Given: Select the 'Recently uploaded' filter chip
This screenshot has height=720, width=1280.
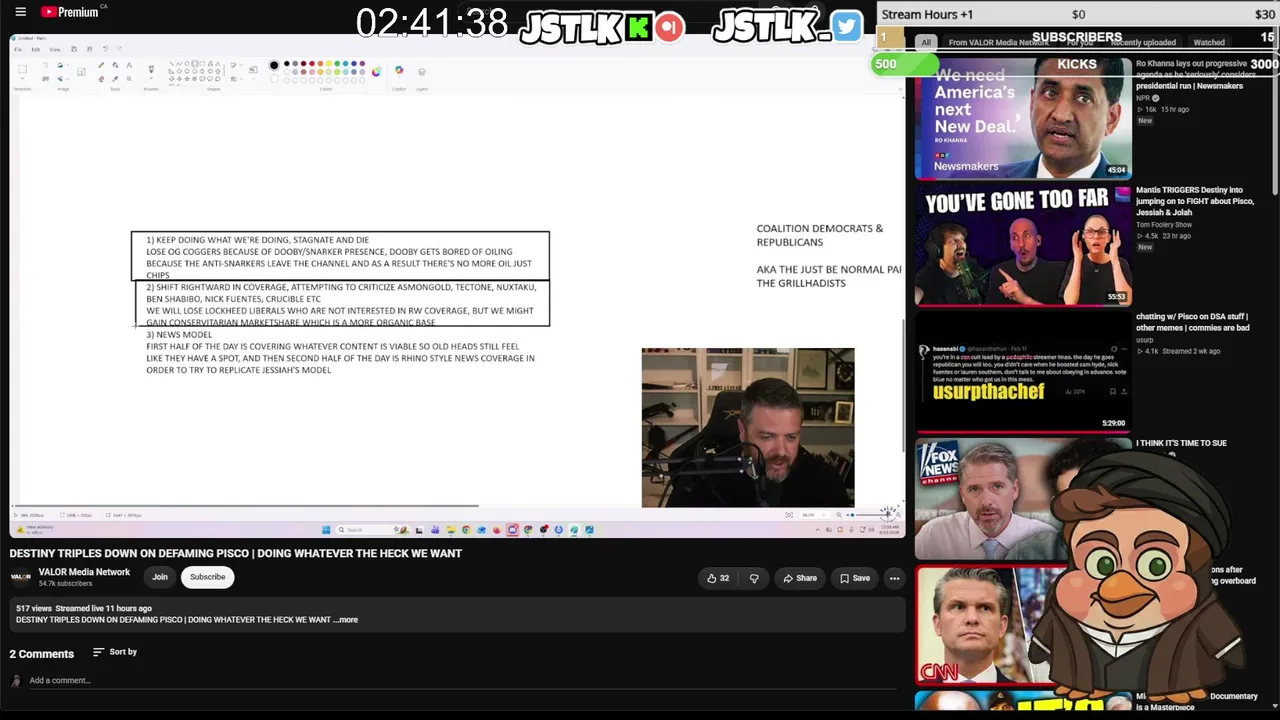Looking at the screenshot, I should [x=1143, y=42].
